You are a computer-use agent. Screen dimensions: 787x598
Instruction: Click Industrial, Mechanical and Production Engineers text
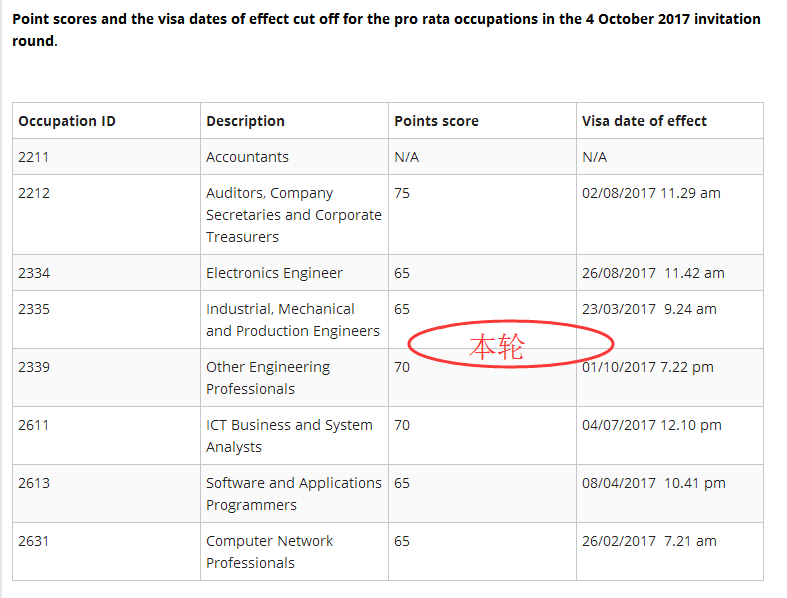pyautogui.click(x=292, y=320)
